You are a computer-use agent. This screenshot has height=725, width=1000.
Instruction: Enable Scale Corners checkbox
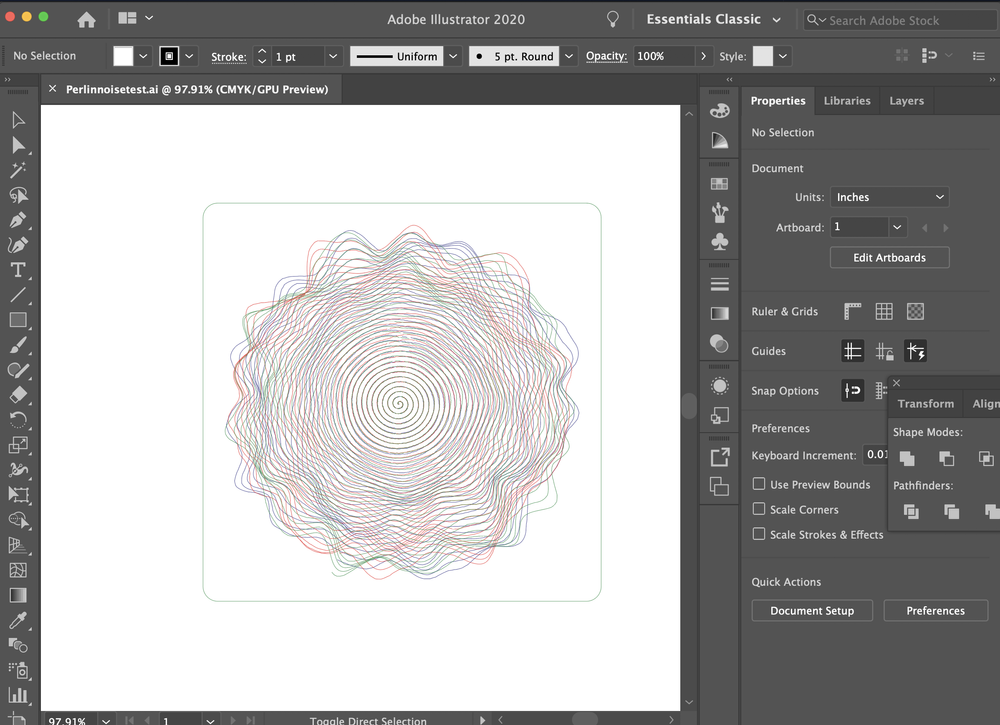click(759, 509)
